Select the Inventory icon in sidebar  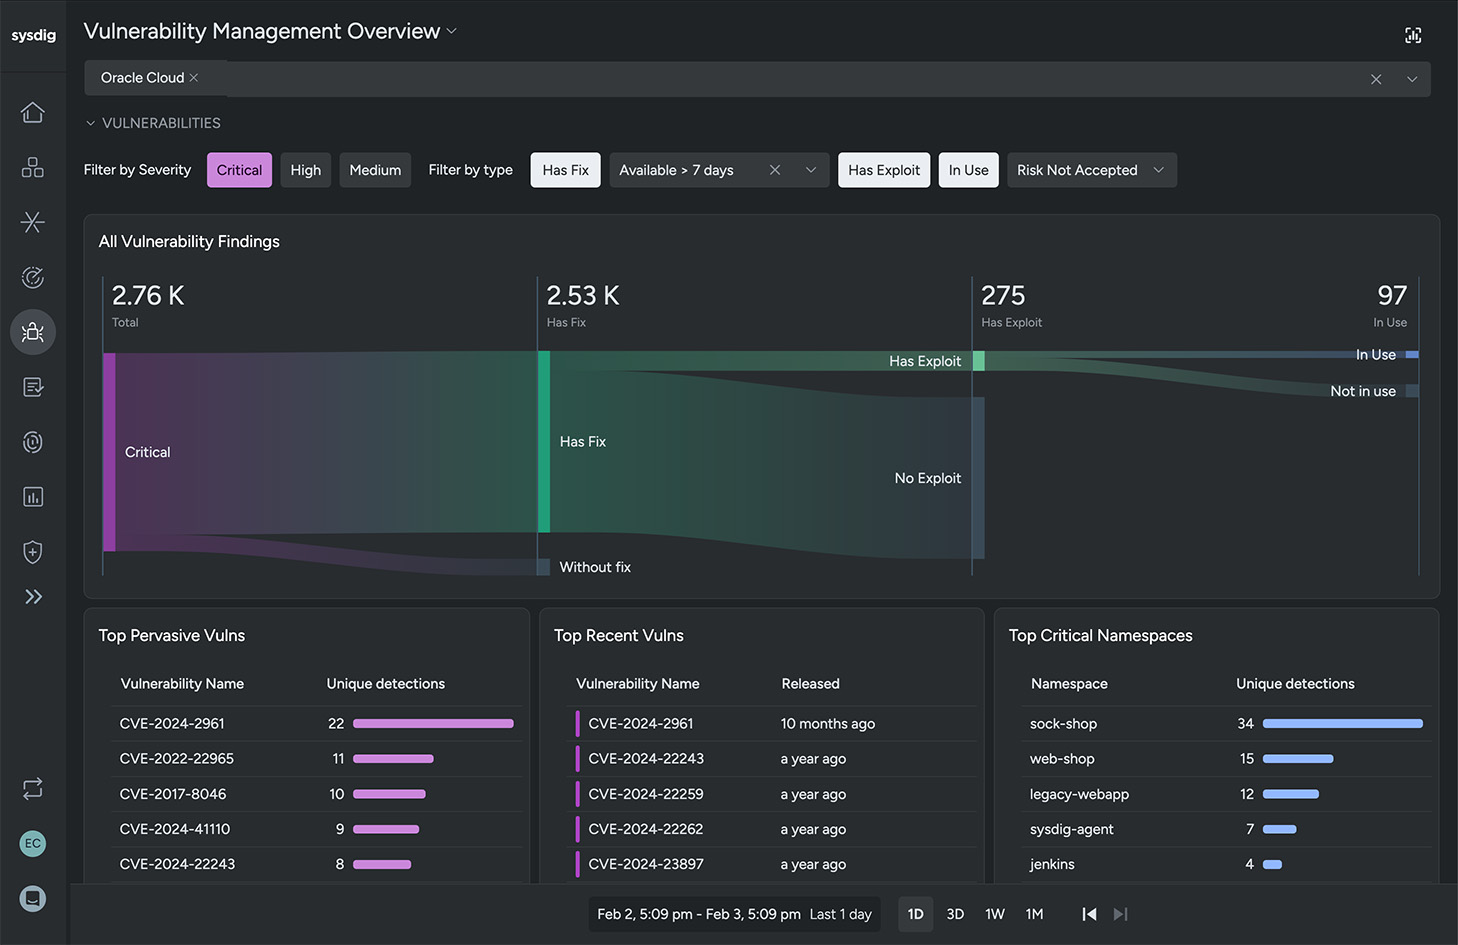[x=33, y=167]
